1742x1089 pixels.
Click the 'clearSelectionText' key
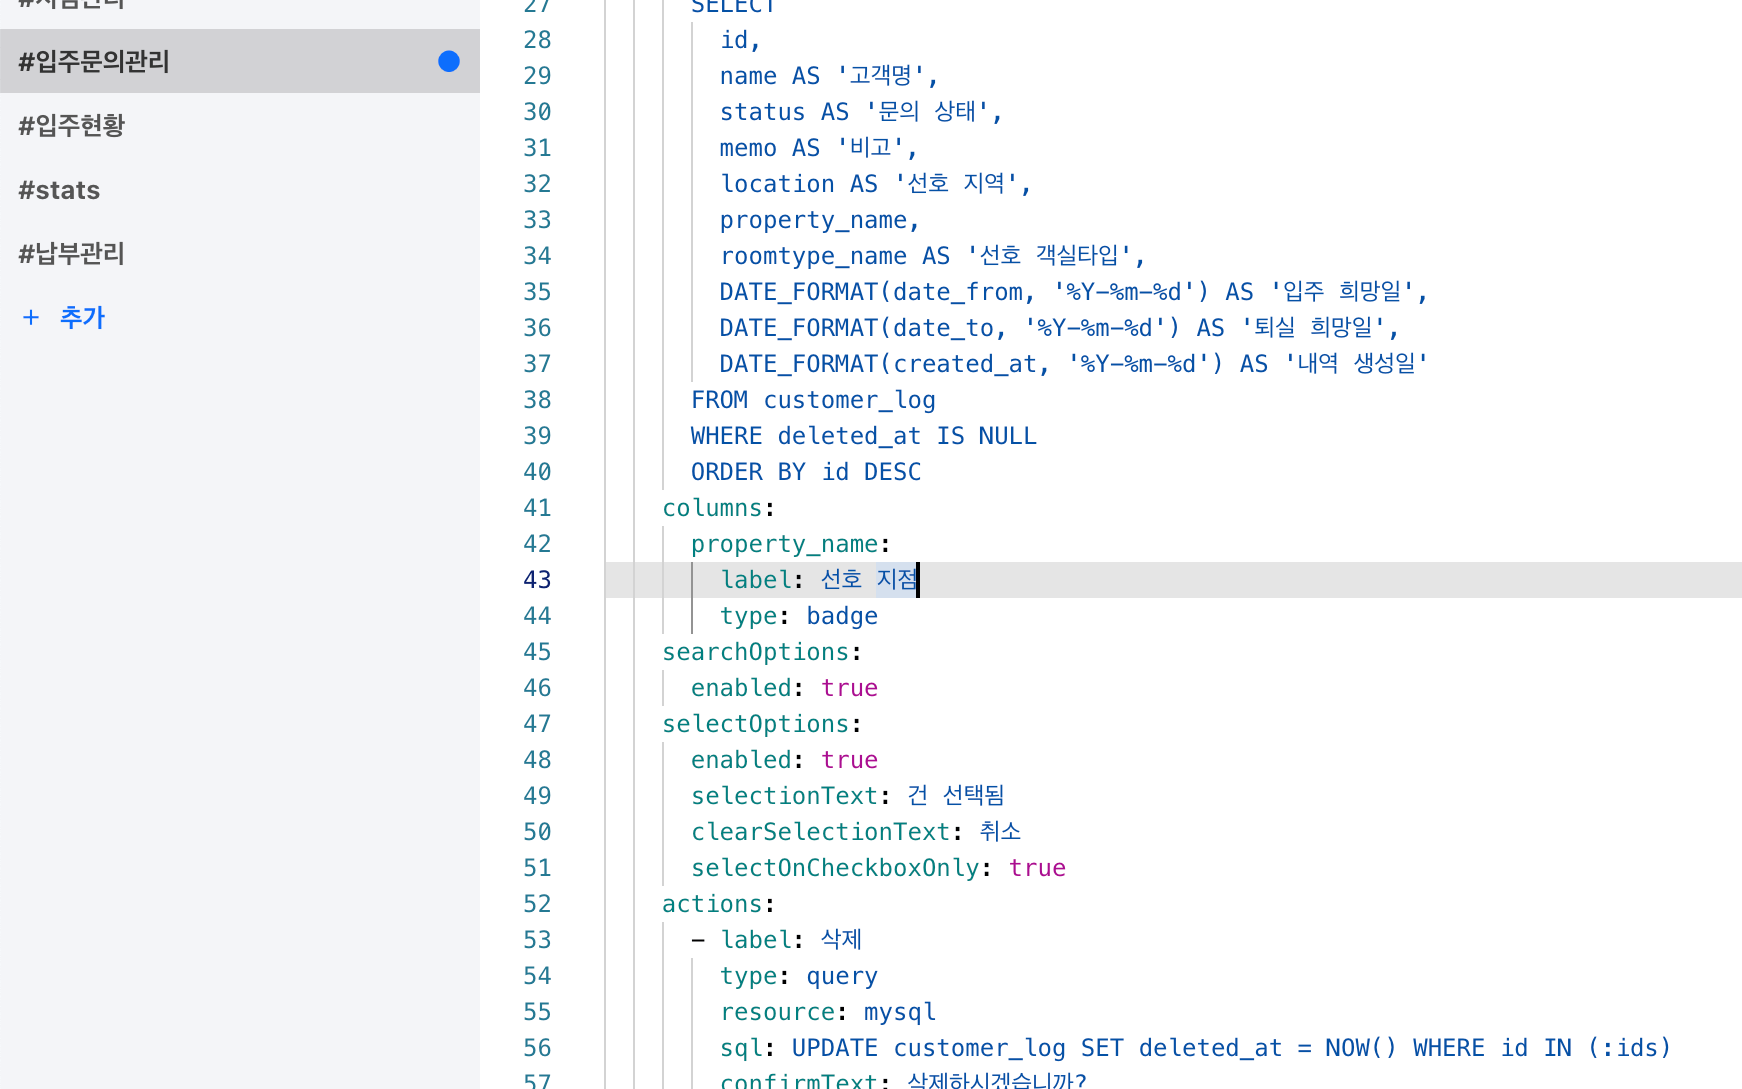point(820,832)
